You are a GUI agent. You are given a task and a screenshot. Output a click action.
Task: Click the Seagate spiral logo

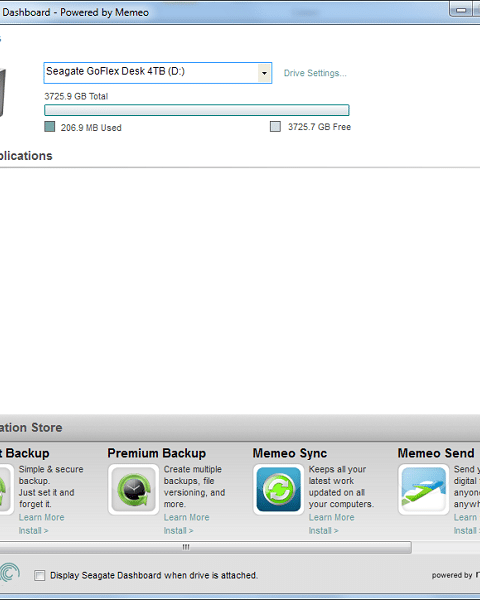[x=9, y=573]
